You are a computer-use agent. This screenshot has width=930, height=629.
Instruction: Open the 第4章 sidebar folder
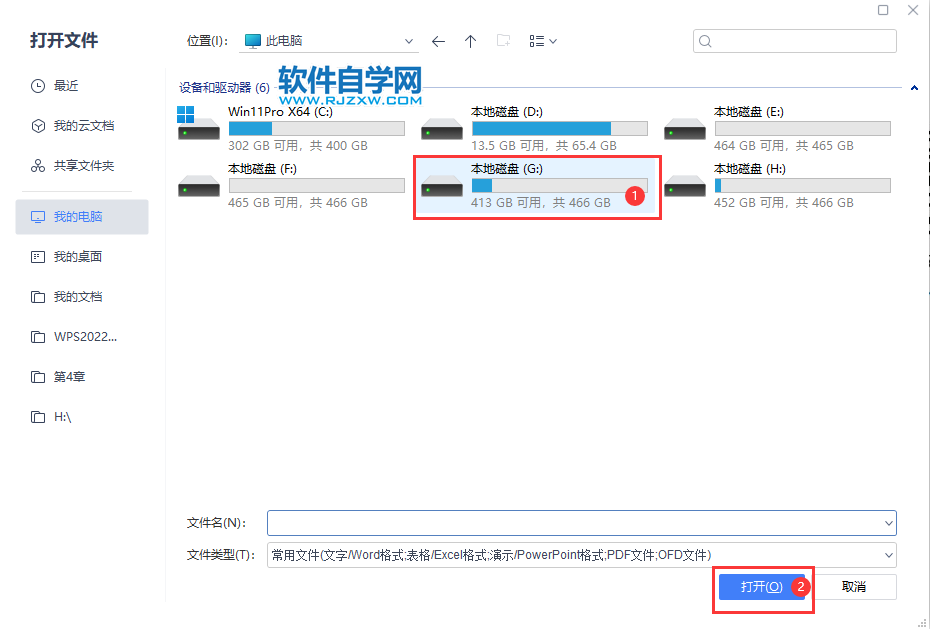[x=70, y=376]
